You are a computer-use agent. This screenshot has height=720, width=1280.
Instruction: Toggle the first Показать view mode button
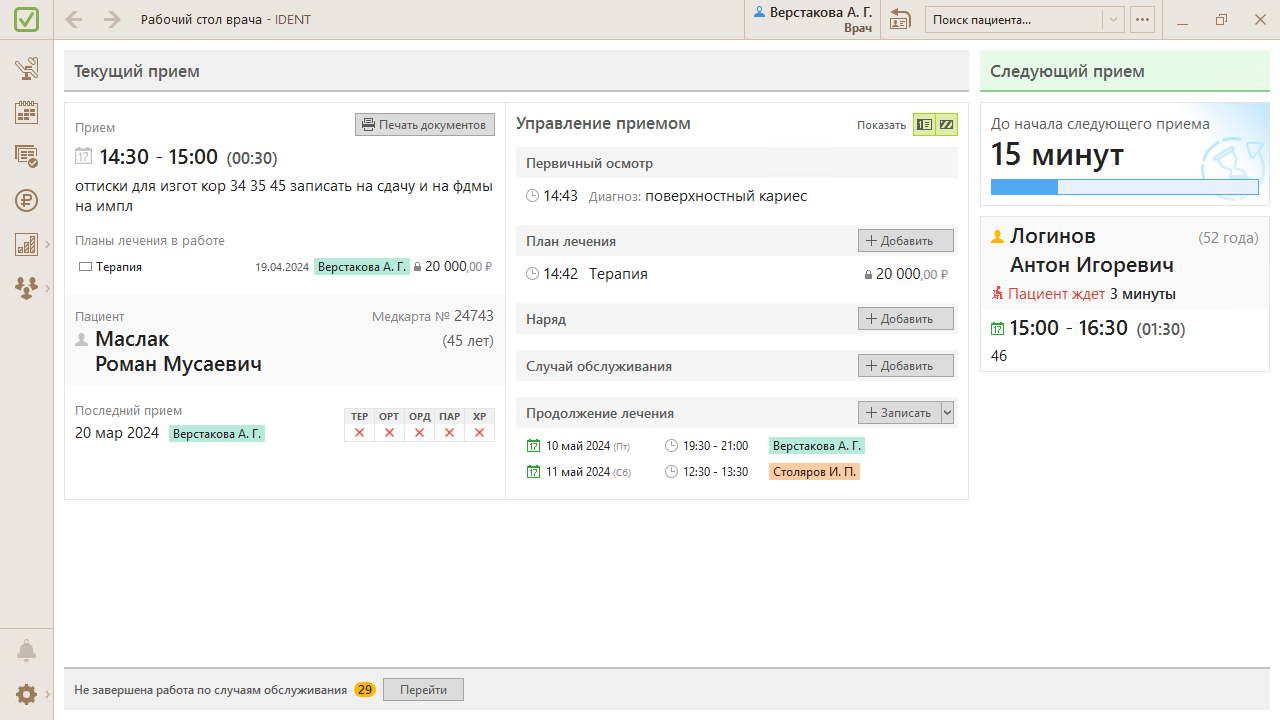tap(924, 125)
